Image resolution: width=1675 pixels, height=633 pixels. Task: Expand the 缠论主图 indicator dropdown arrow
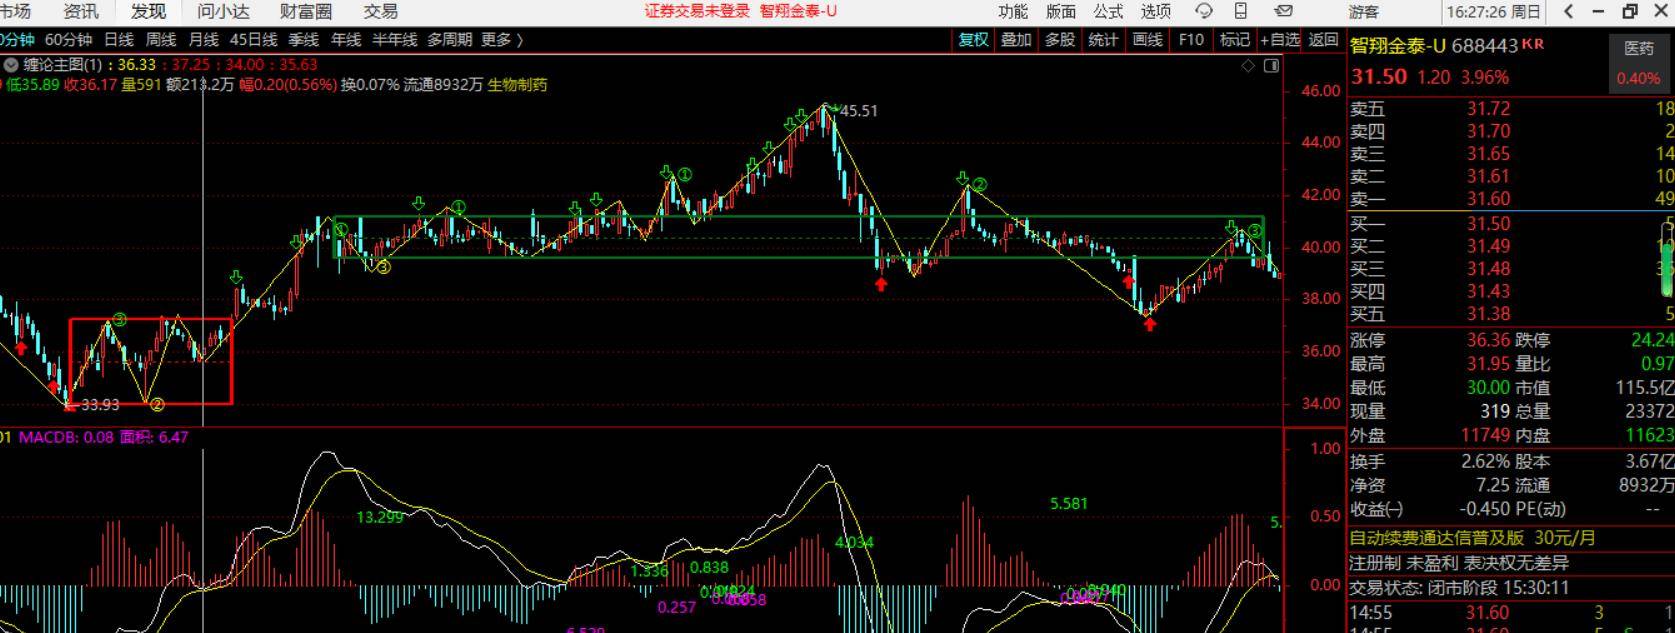pyautogui.click(x=11, y=64)
